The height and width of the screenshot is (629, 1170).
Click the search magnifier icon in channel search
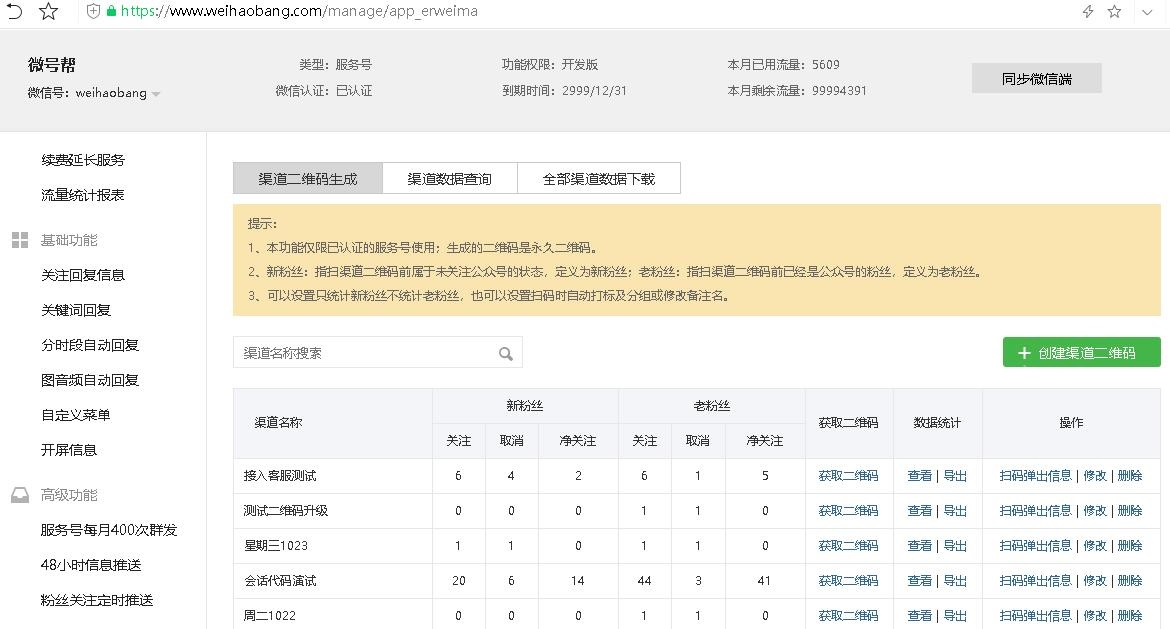tap(506, 354)
